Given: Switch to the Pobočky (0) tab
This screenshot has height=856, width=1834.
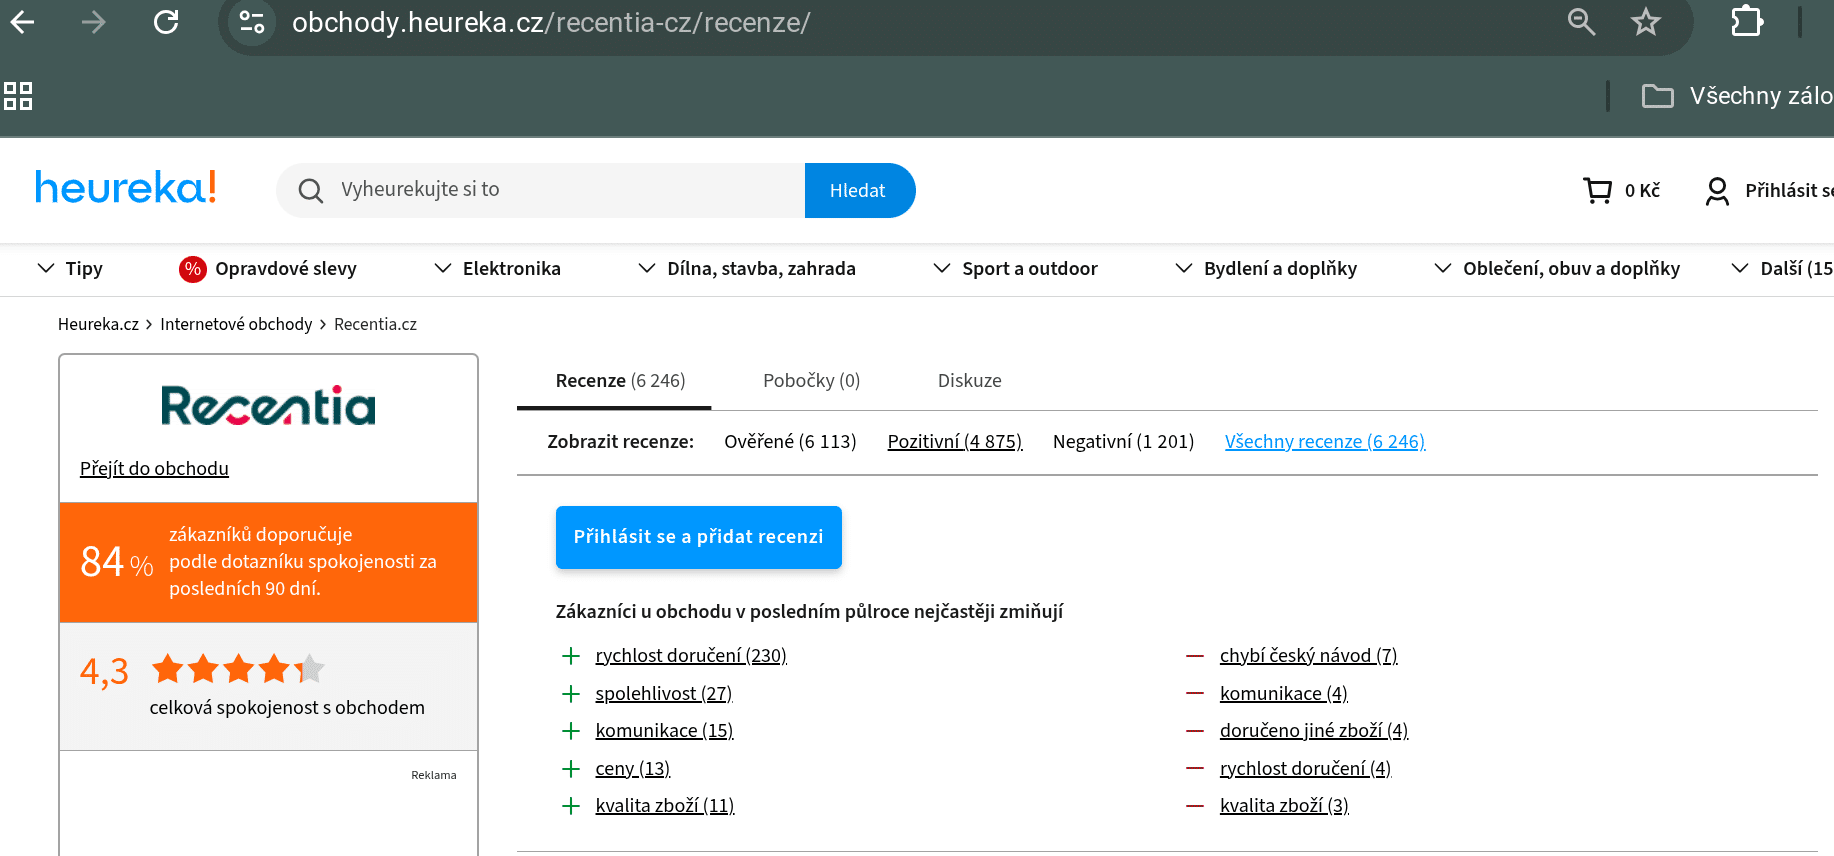Looking at the screenshot, I should (x=811, y=381).
